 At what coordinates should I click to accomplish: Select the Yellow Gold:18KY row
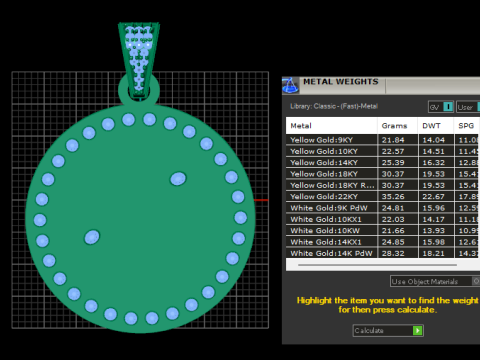(383, 174)
